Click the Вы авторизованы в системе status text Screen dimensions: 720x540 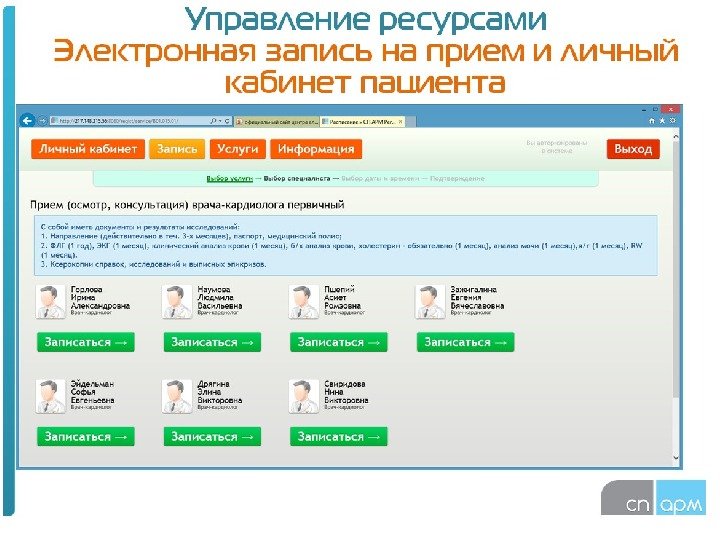(x=557, y=146)
